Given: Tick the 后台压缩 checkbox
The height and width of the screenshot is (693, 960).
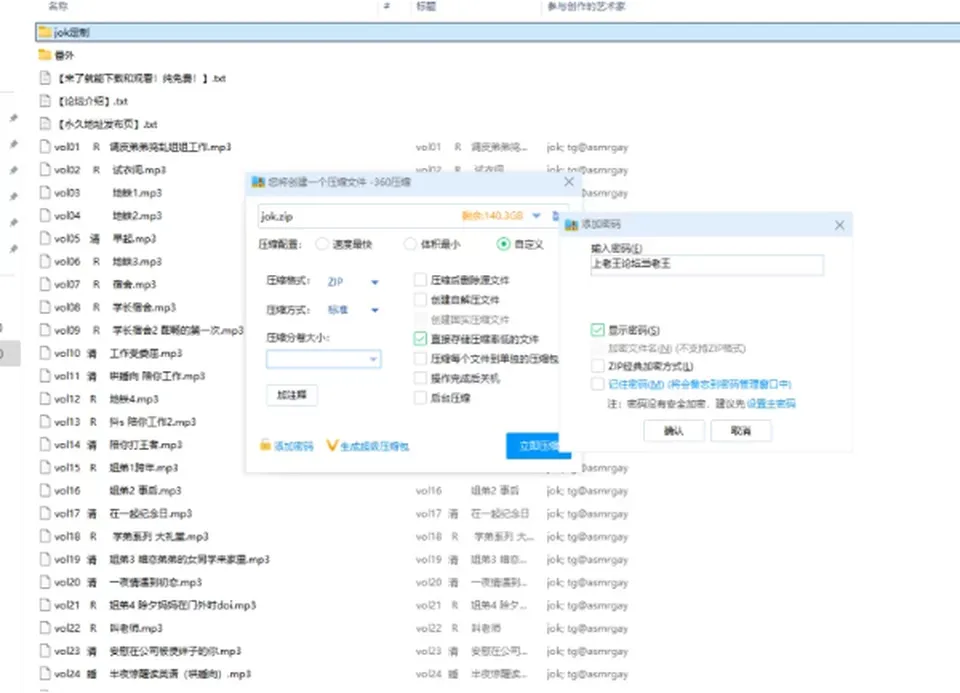Looking at the screenshot, I should (420, 398).
